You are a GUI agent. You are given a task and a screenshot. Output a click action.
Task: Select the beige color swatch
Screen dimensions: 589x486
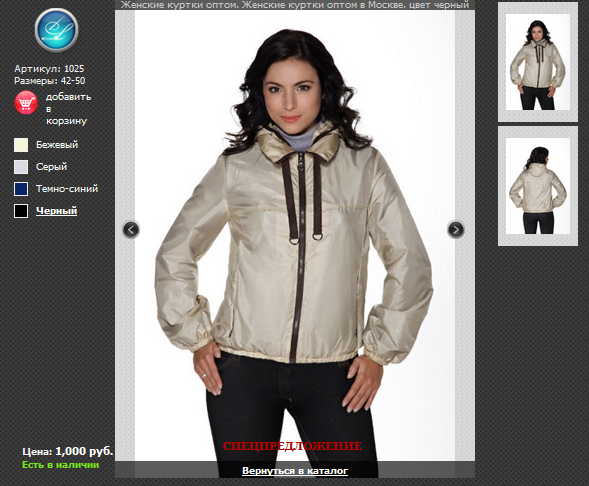click(21, 145)
